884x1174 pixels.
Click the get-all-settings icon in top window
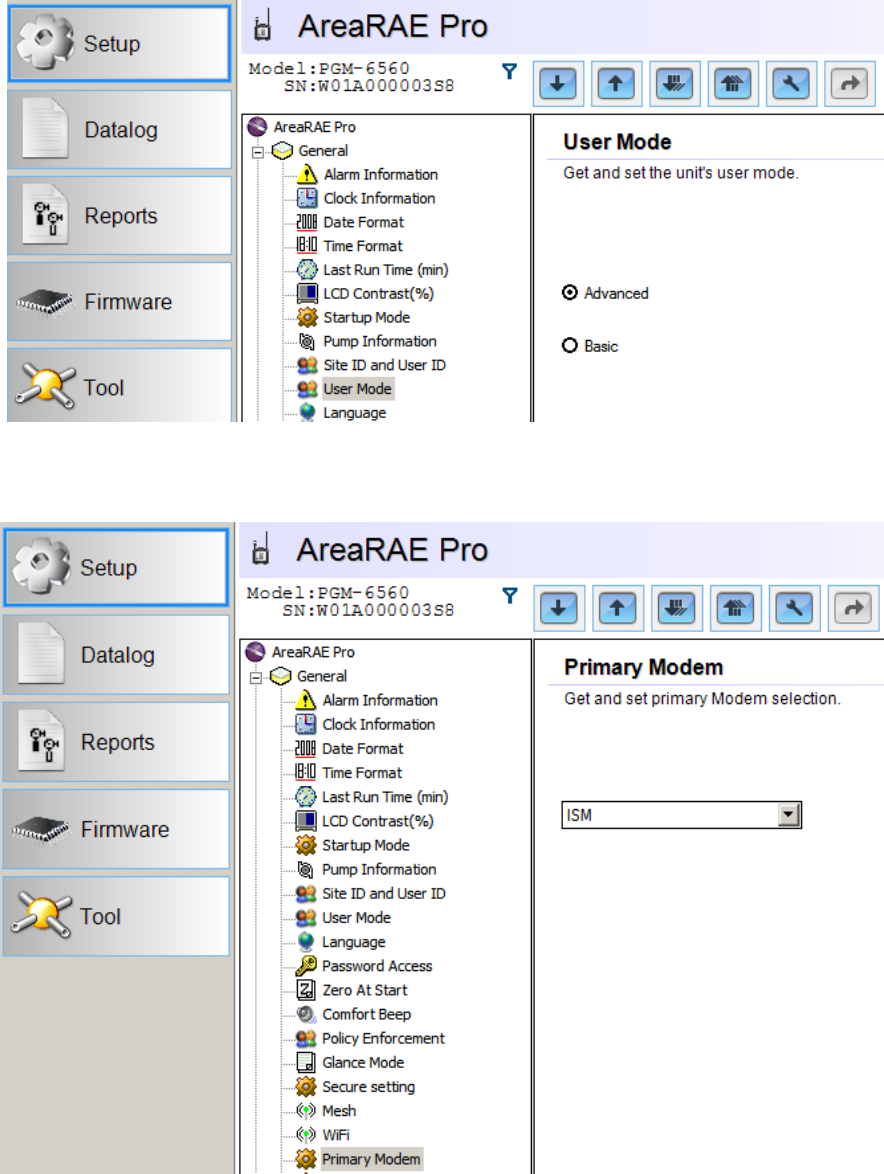674,84
